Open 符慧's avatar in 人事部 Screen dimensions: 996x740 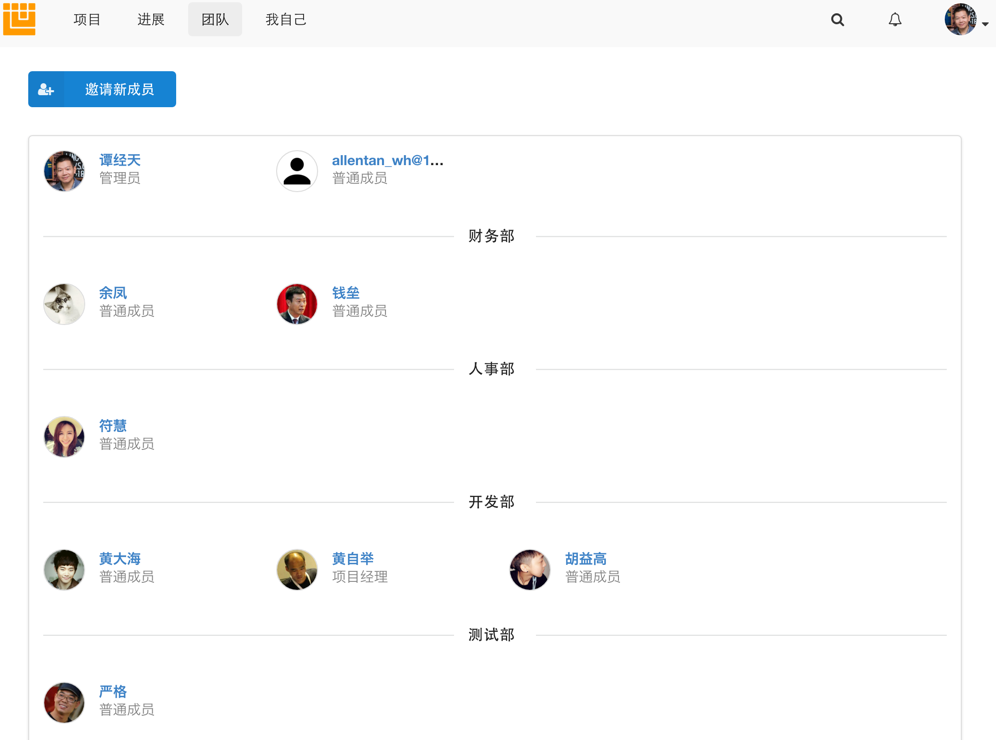[64, 436]
